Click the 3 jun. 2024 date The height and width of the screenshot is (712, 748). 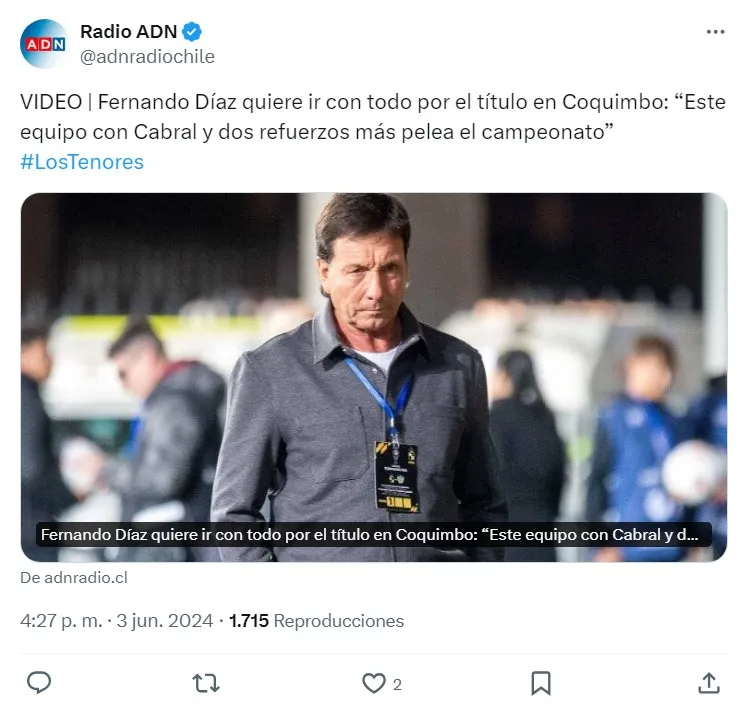(x=165, y=621)
